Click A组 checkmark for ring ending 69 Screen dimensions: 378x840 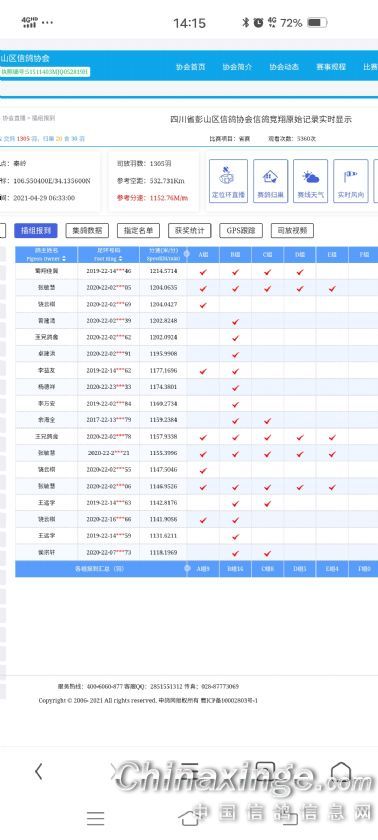click(x=203, y=305)
